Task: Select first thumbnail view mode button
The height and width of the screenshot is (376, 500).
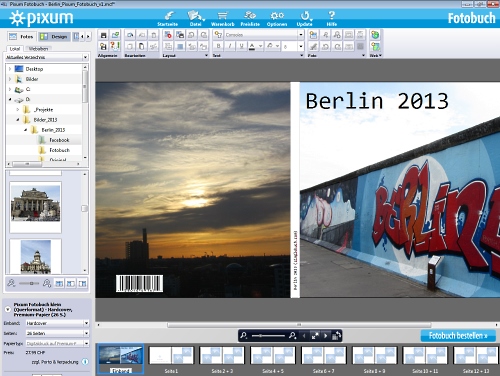Action: [59, 284]
